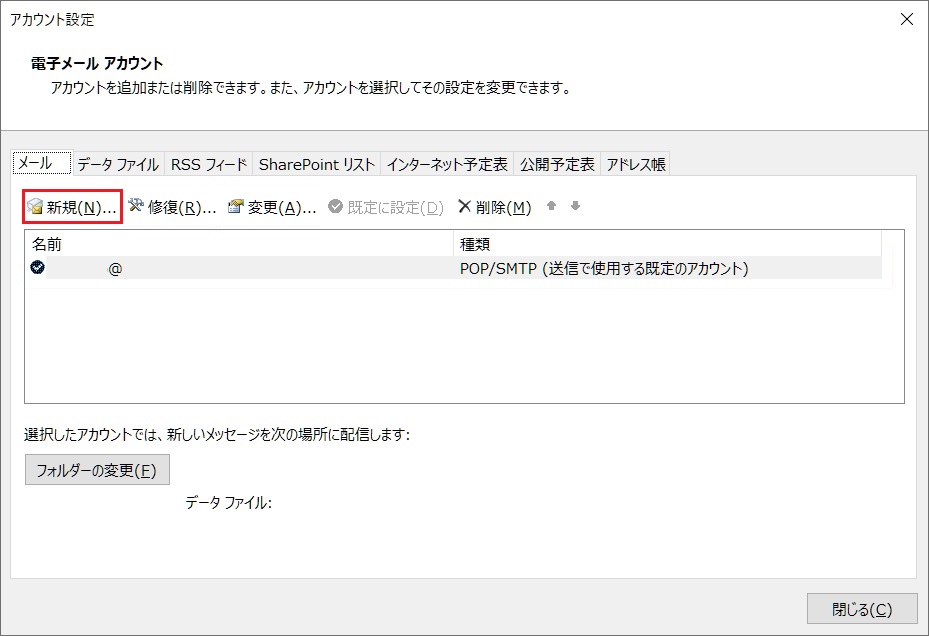929x636 pixels.
Task: Click the フォルダーの変更 button
Action: [x=97, y=470]
